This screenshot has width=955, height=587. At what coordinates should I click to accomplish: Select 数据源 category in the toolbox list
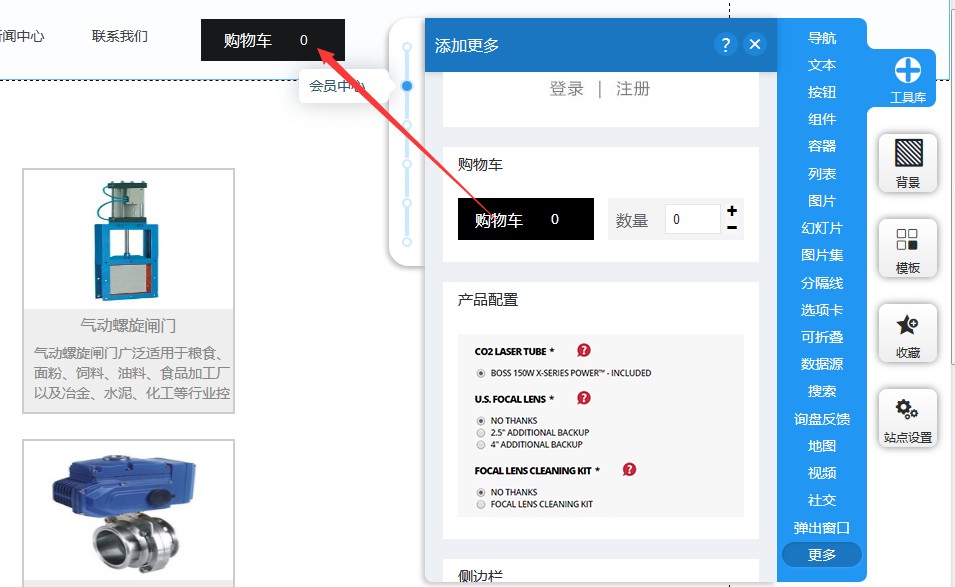pos(822,364)
